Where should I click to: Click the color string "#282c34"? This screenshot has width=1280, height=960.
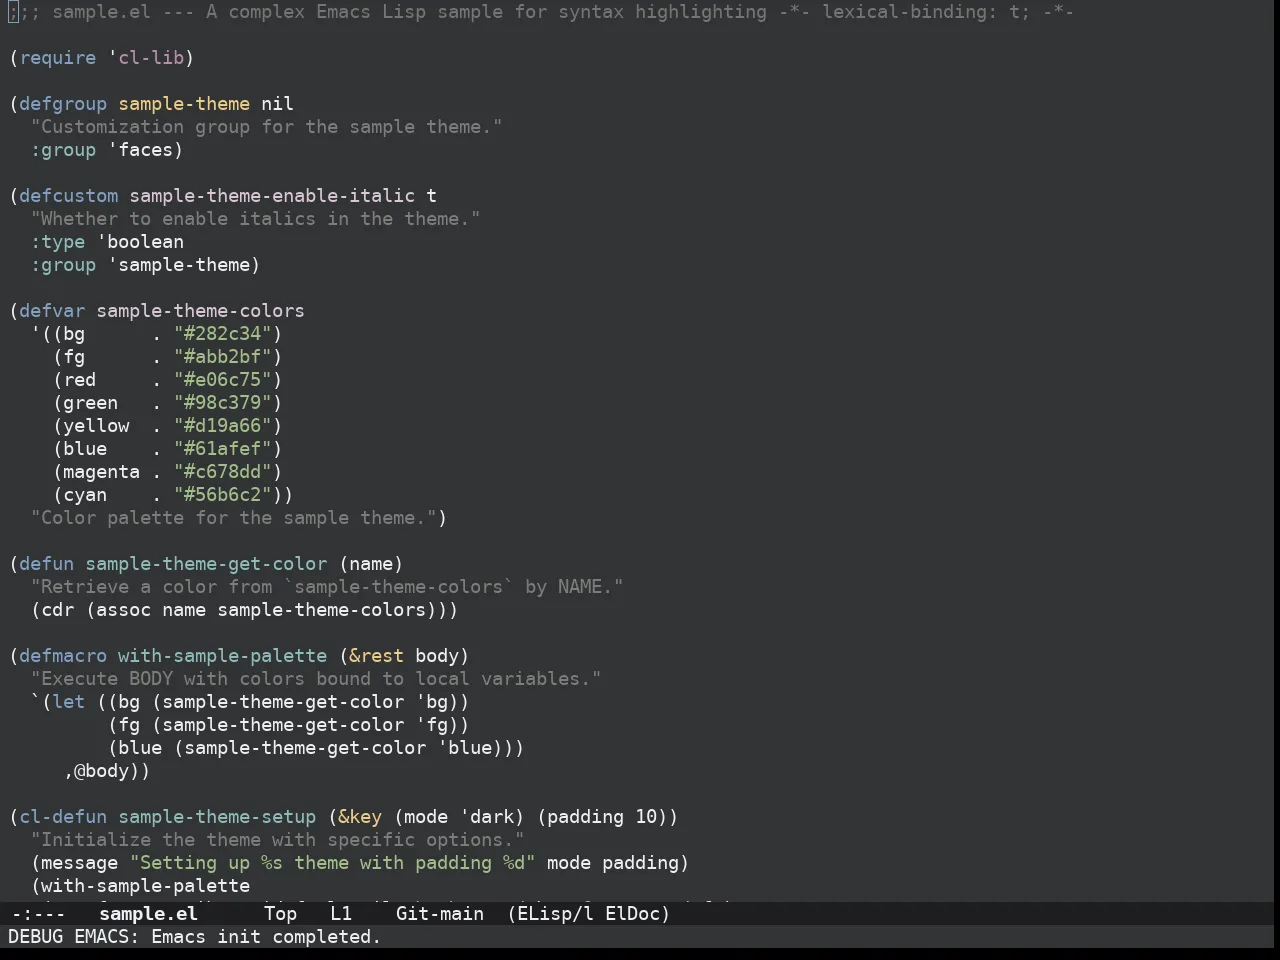tap(223, 334)
